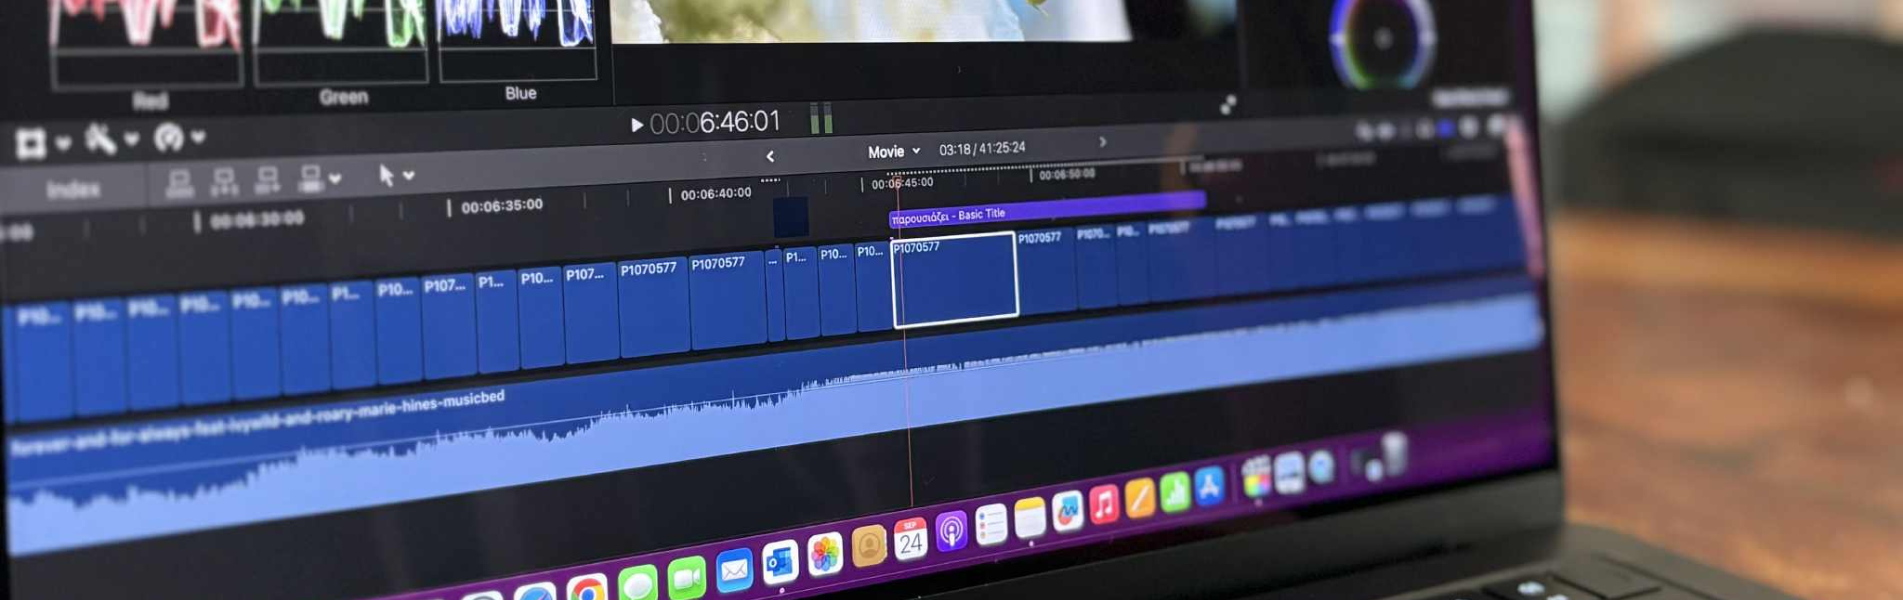Open Trash in the Dock

(1394, 453)
